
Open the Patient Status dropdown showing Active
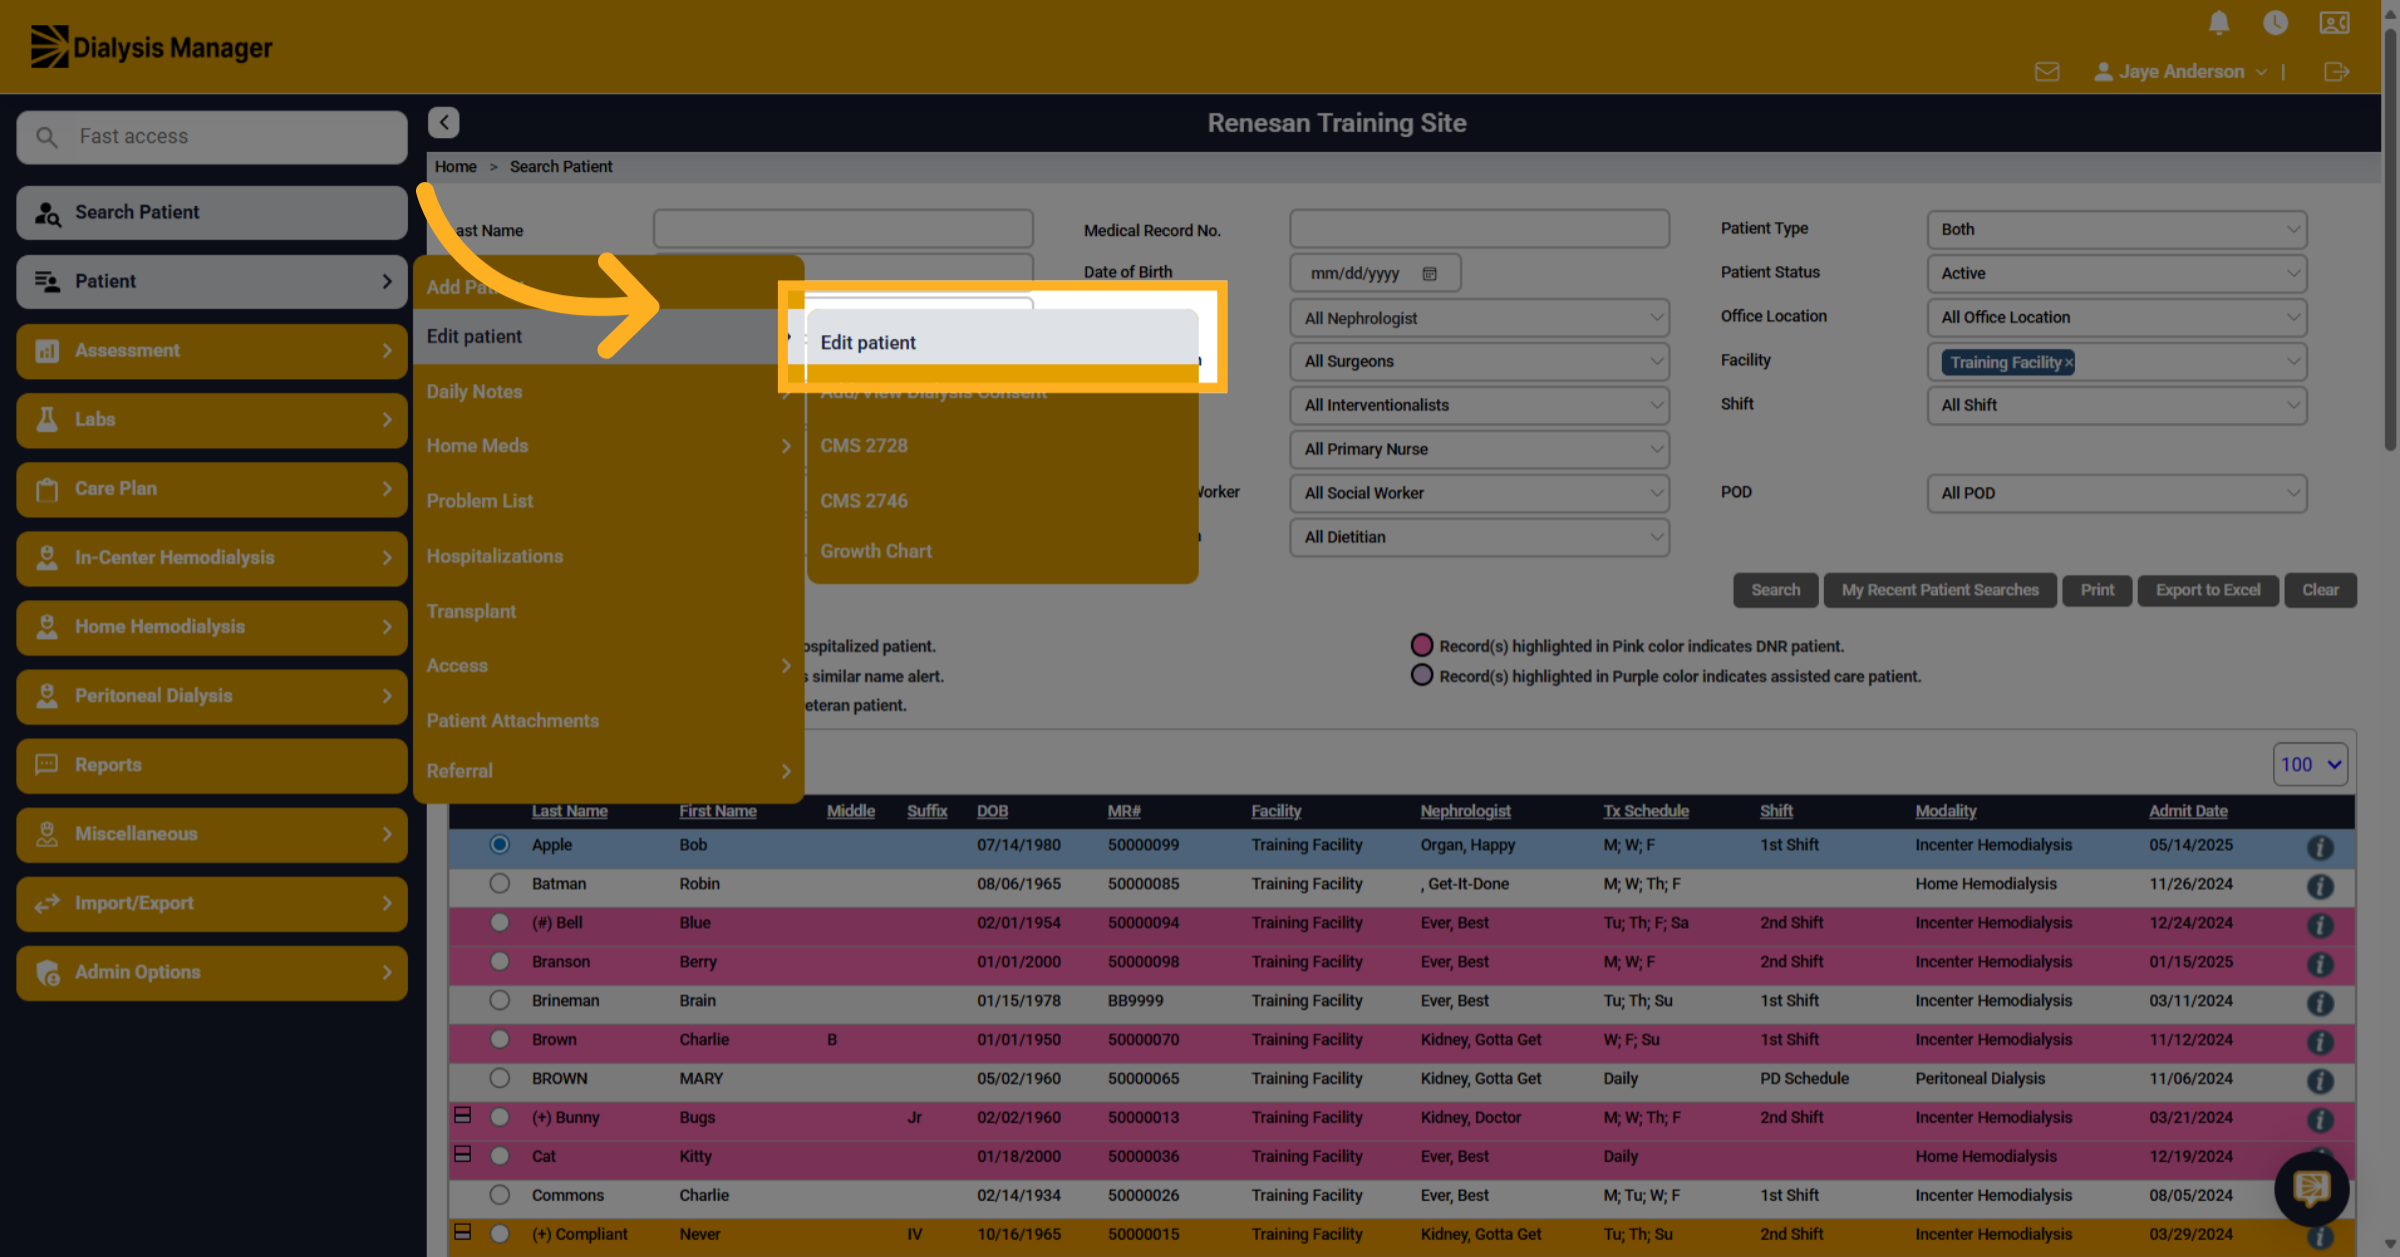point(2116,273)
